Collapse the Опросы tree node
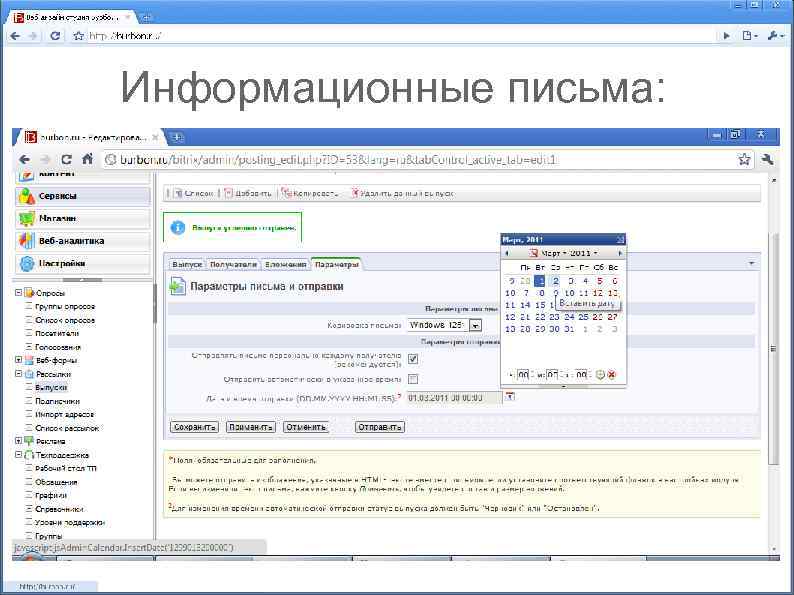This screenshot has height=595, width=794. tap(18, 293)
